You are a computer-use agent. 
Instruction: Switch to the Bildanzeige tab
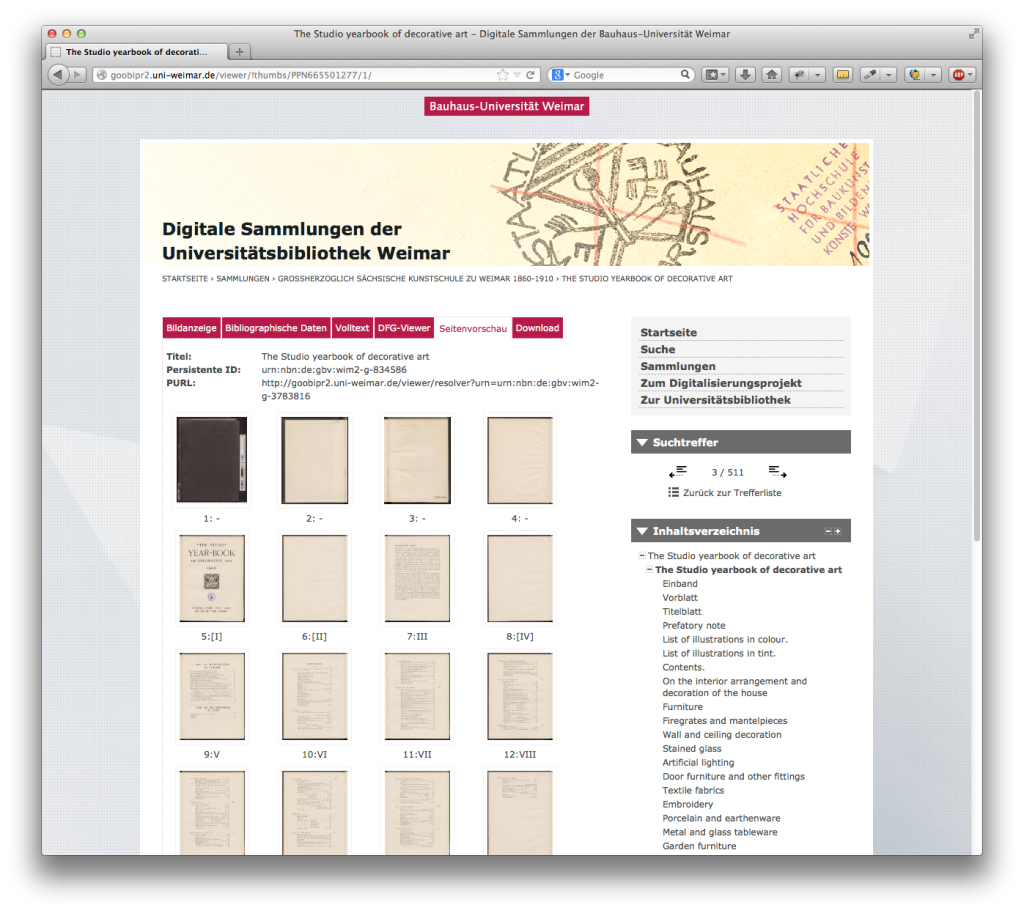(191, 328)
